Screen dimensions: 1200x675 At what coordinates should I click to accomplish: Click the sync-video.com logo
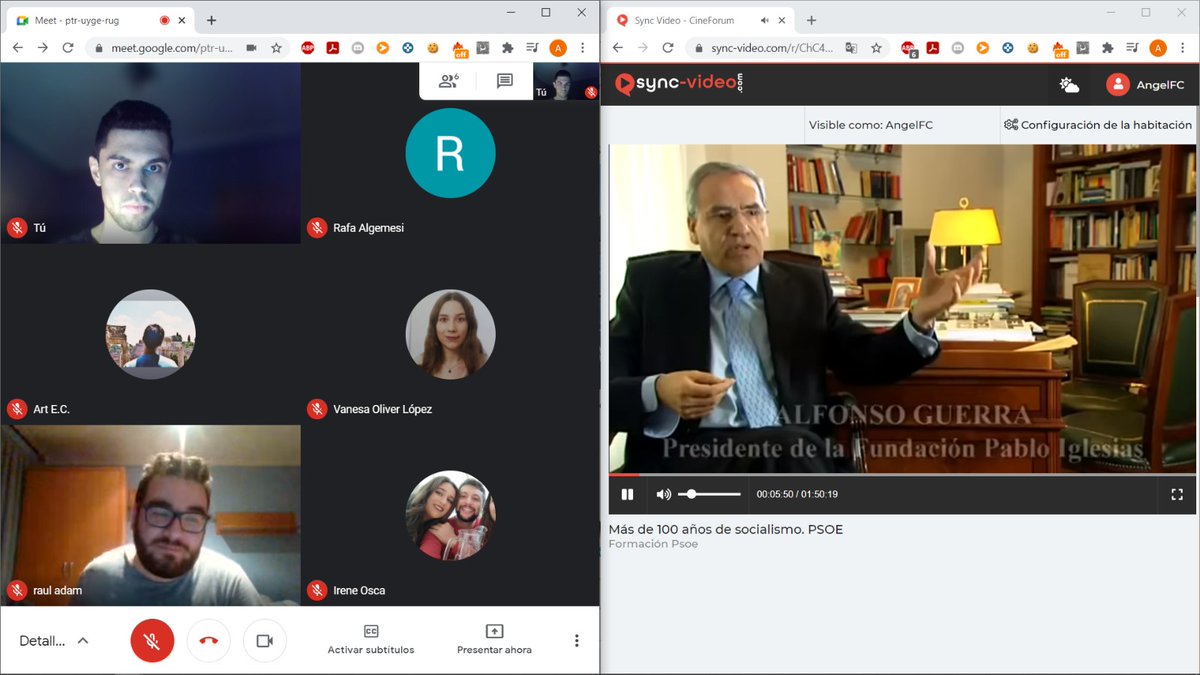click(680, 85)
